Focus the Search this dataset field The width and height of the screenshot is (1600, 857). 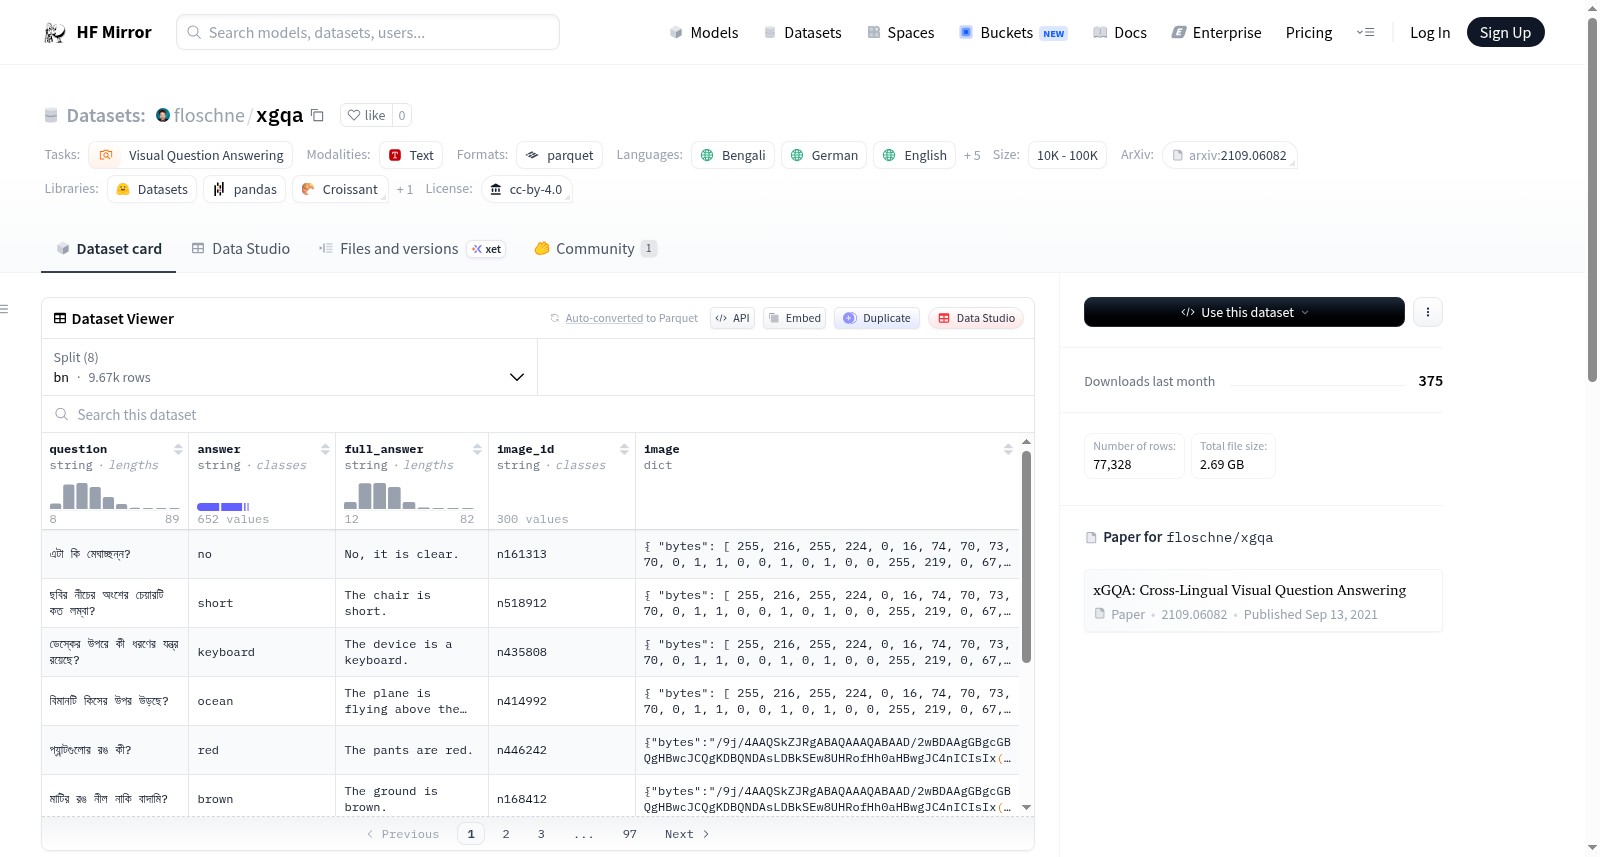pyautogui.click(x=538, y=414)
